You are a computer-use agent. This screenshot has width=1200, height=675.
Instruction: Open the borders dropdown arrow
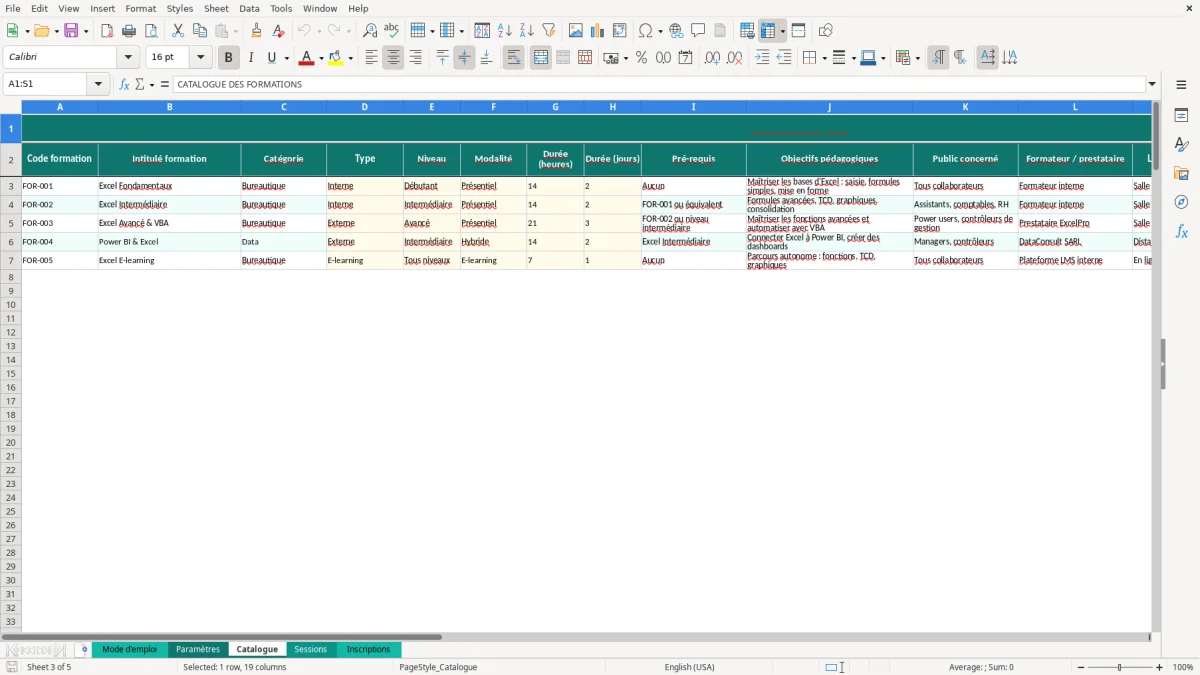pos(823,58)
